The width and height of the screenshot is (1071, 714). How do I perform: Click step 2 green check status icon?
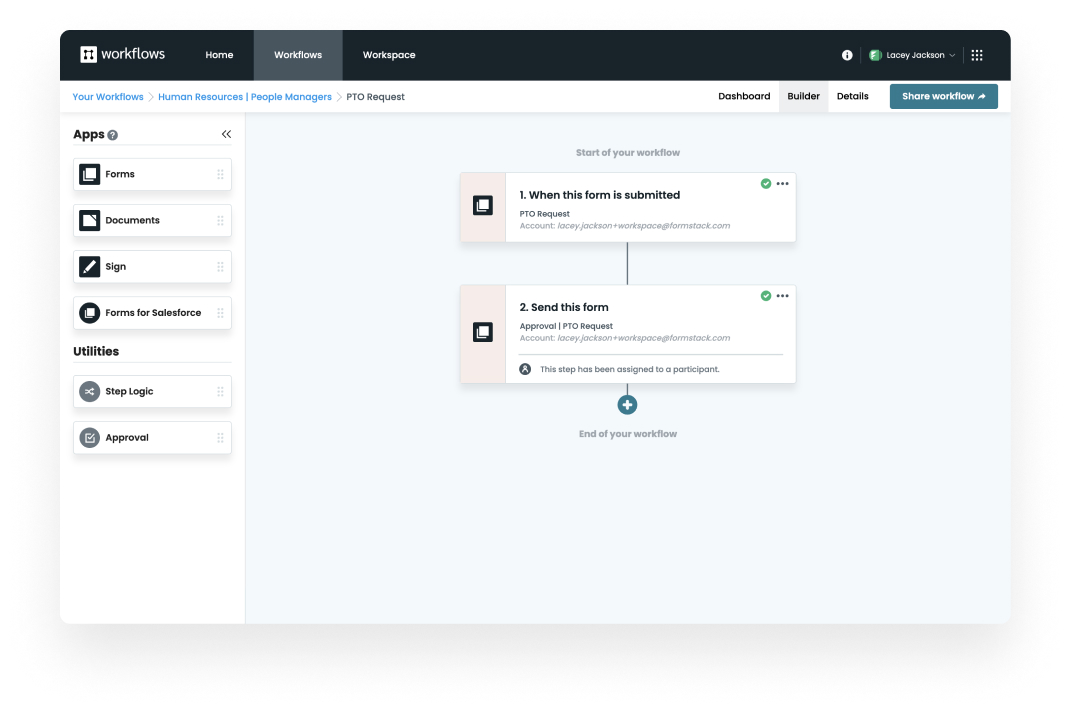click(766, 296)
